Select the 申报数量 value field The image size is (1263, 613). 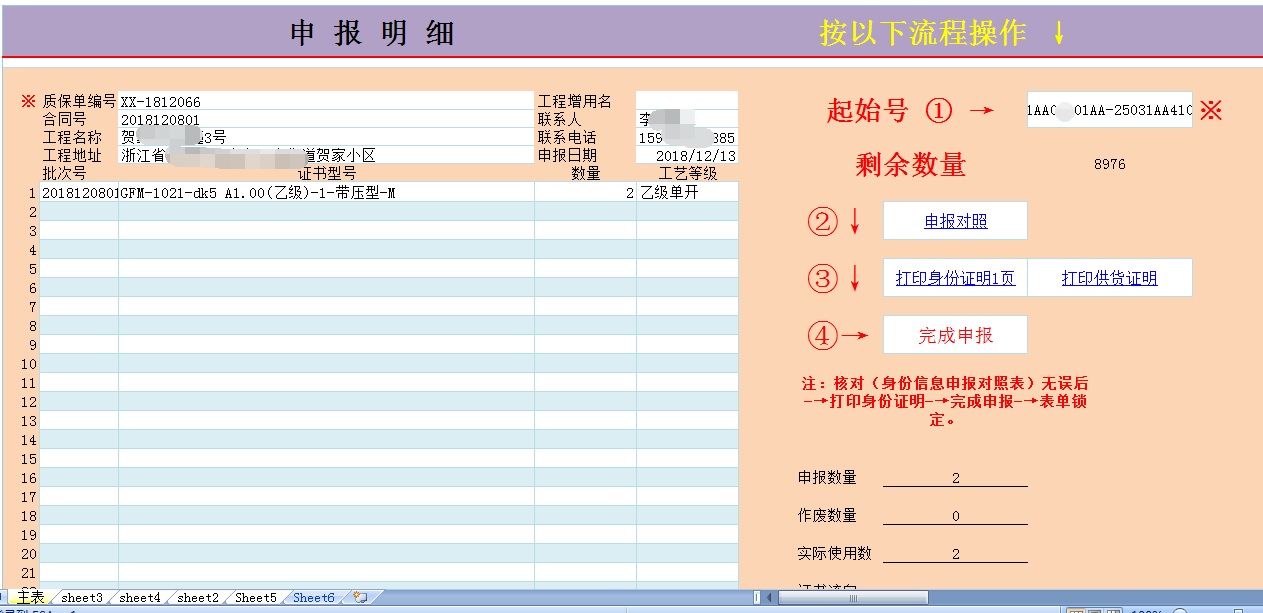pyautogui.click(x=955, y=478)
